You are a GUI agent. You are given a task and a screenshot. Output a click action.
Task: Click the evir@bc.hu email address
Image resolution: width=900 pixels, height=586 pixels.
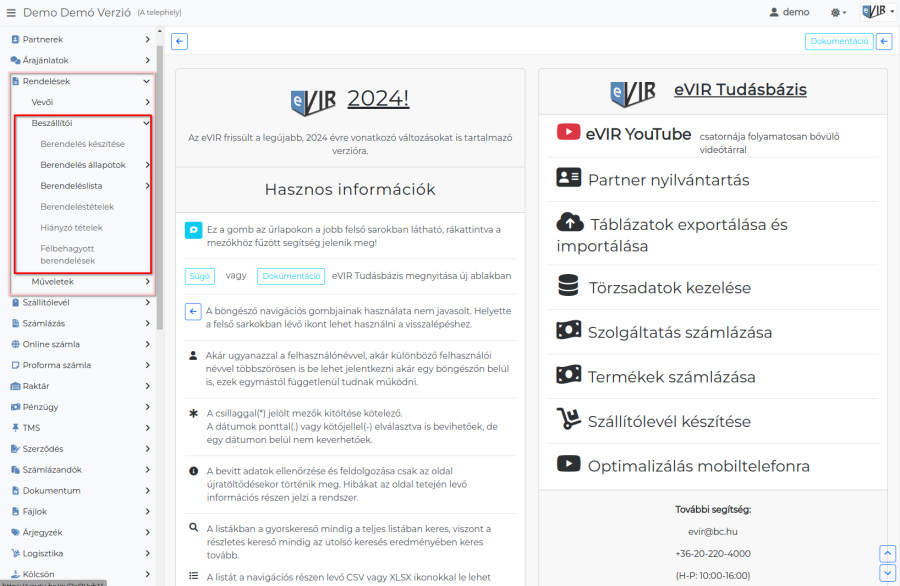[x=713, y=532]
